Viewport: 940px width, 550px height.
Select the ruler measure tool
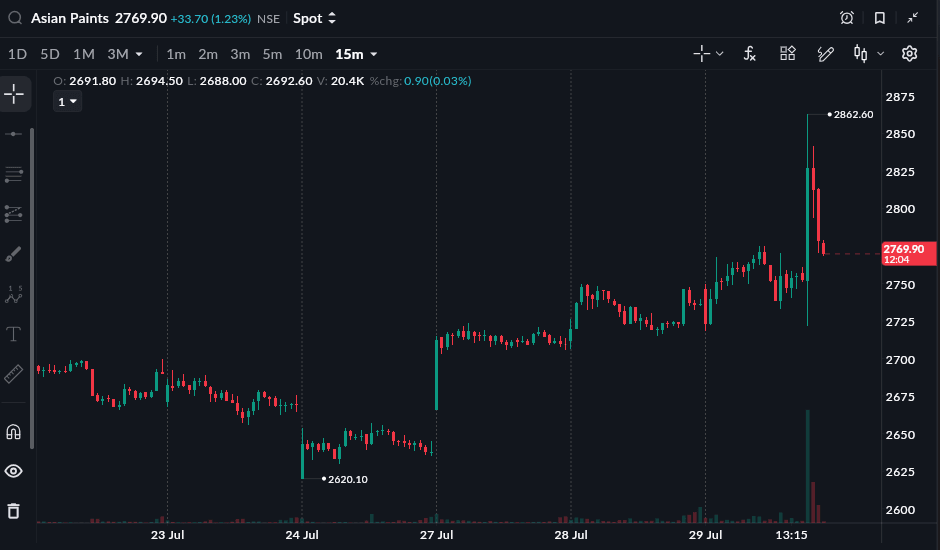pyautogui.click(x=14, y=374)
